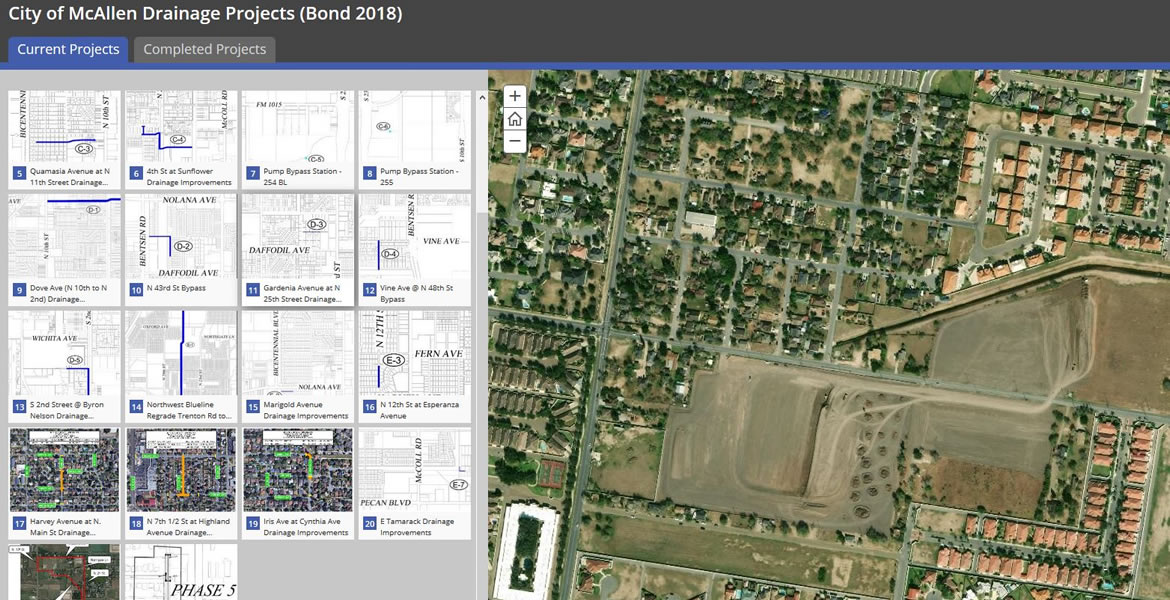The image size is (1170, 600).
Task: Click project number 16 badge
Action: tap(369, 407)
